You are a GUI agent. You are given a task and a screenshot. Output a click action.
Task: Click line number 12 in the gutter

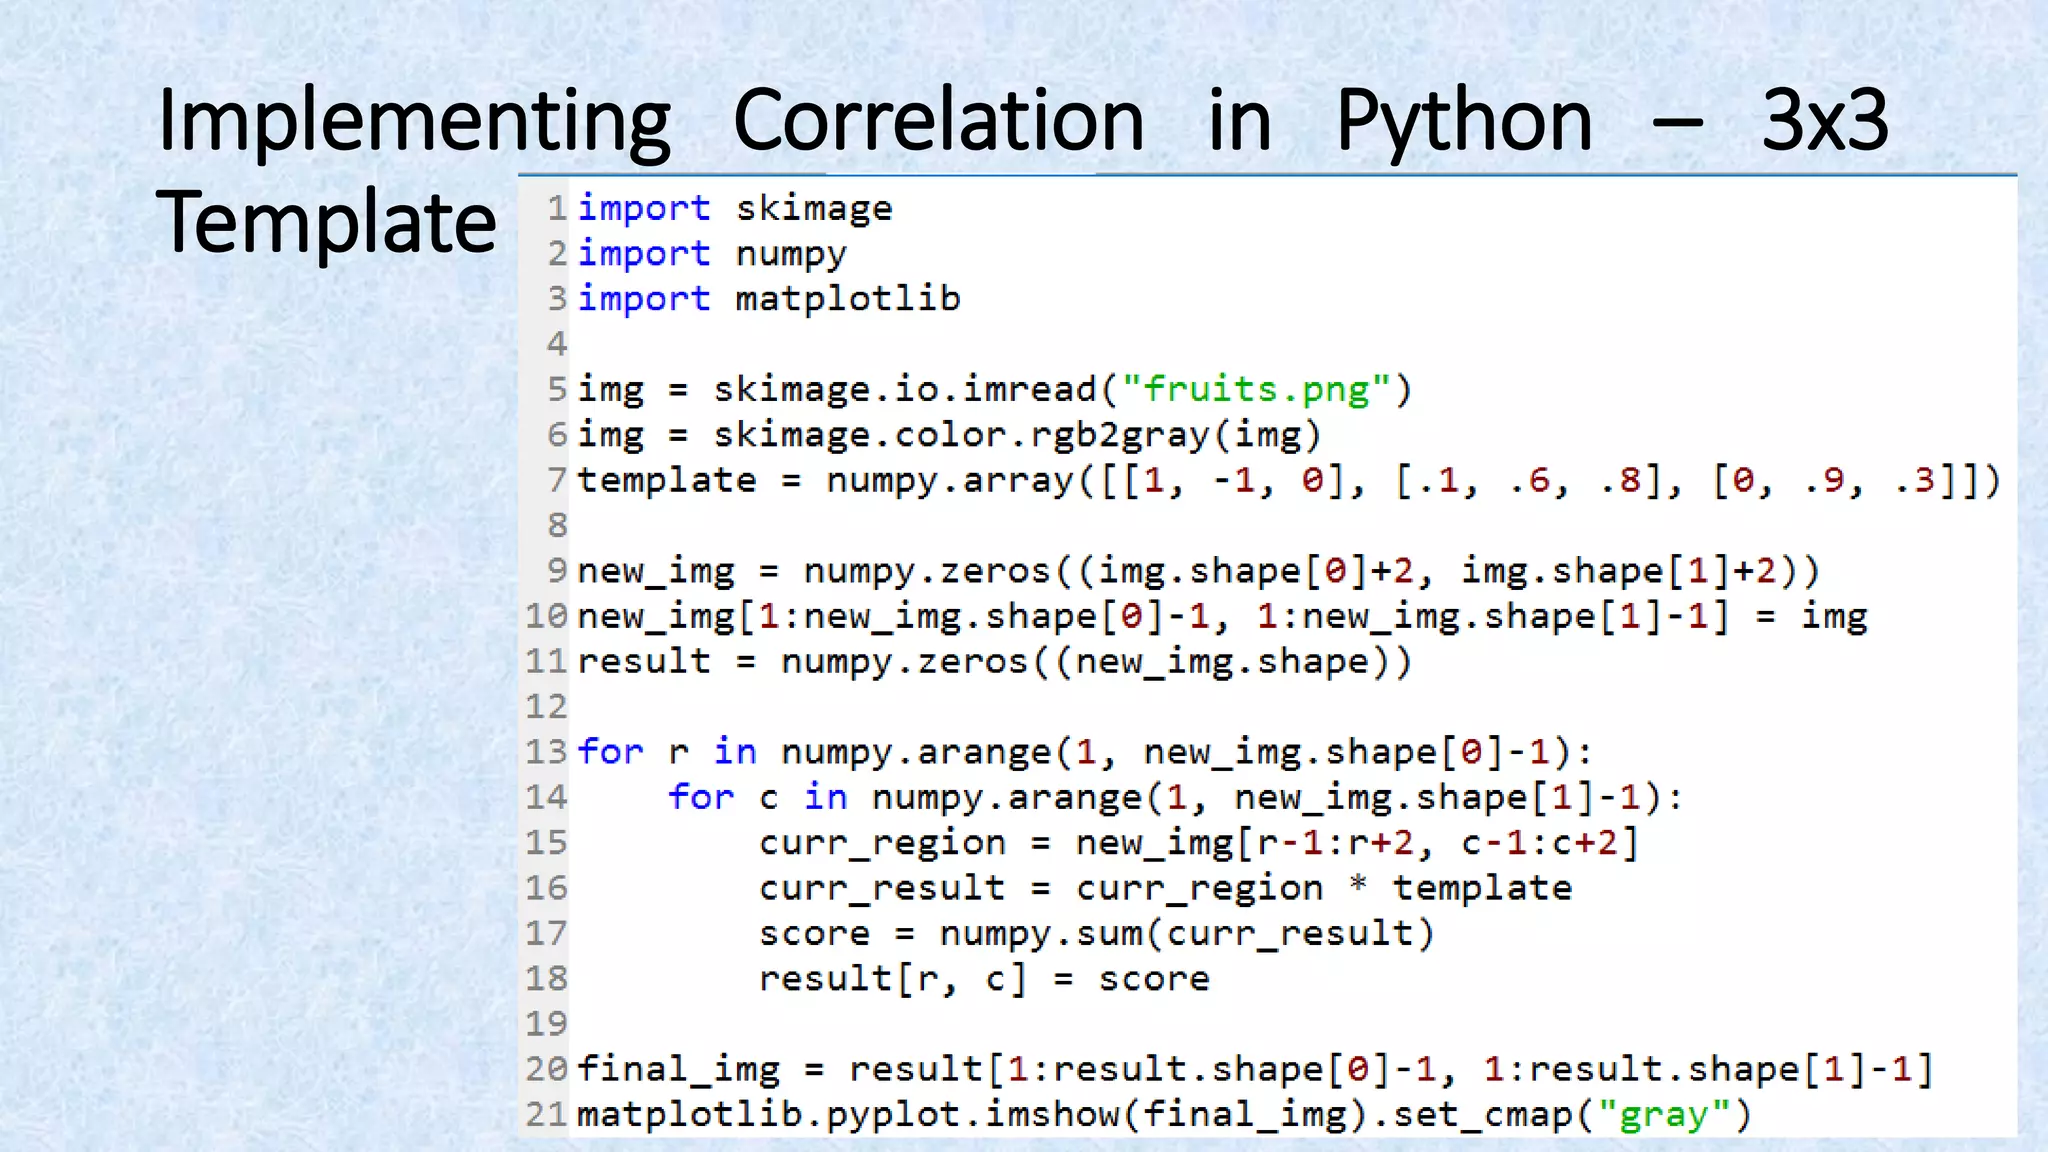point(547,707)
